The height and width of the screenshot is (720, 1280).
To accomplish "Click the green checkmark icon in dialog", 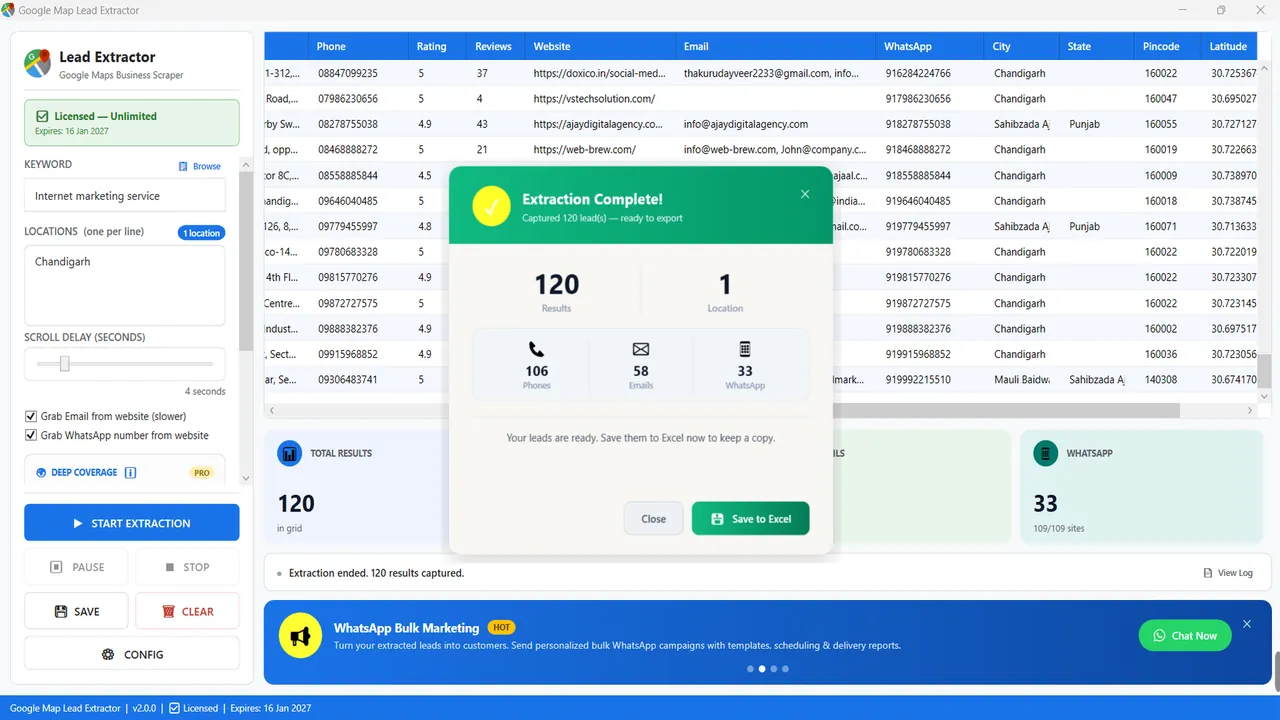I will point(491,207).
